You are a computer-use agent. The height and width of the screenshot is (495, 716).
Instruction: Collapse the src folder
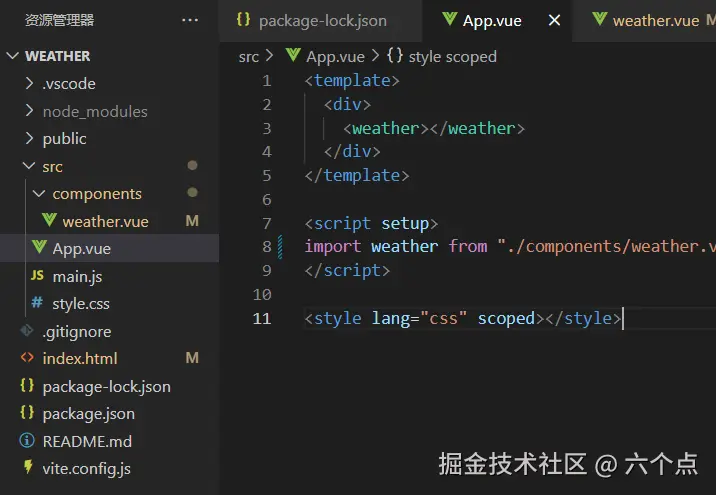(x=29, y=166)
